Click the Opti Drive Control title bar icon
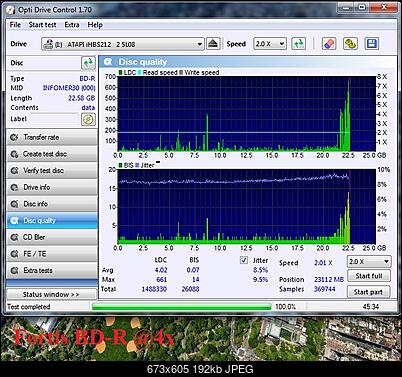 (x=11, y=10)
